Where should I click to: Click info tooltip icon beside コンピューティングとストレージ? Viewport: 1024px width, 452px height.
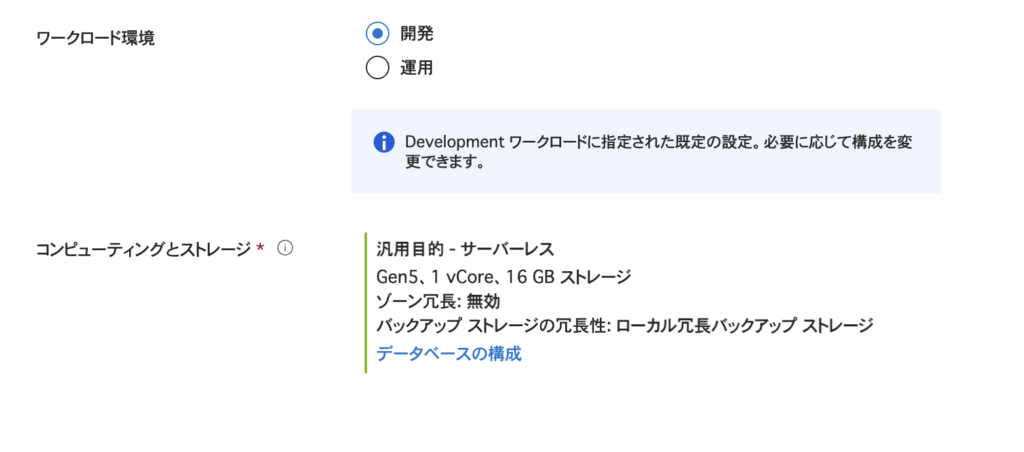point(284,249)
